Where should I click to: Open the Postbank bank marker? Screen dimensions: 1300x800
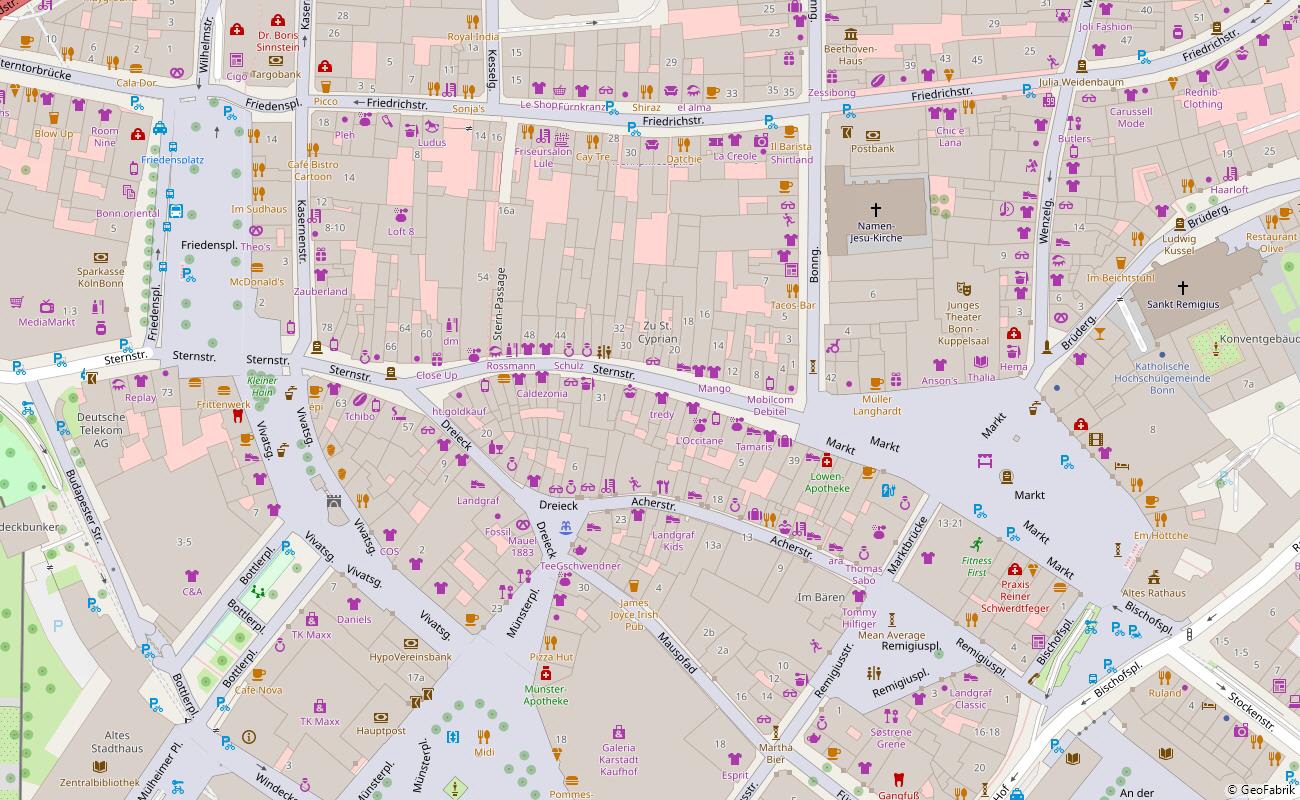point(873,135)
